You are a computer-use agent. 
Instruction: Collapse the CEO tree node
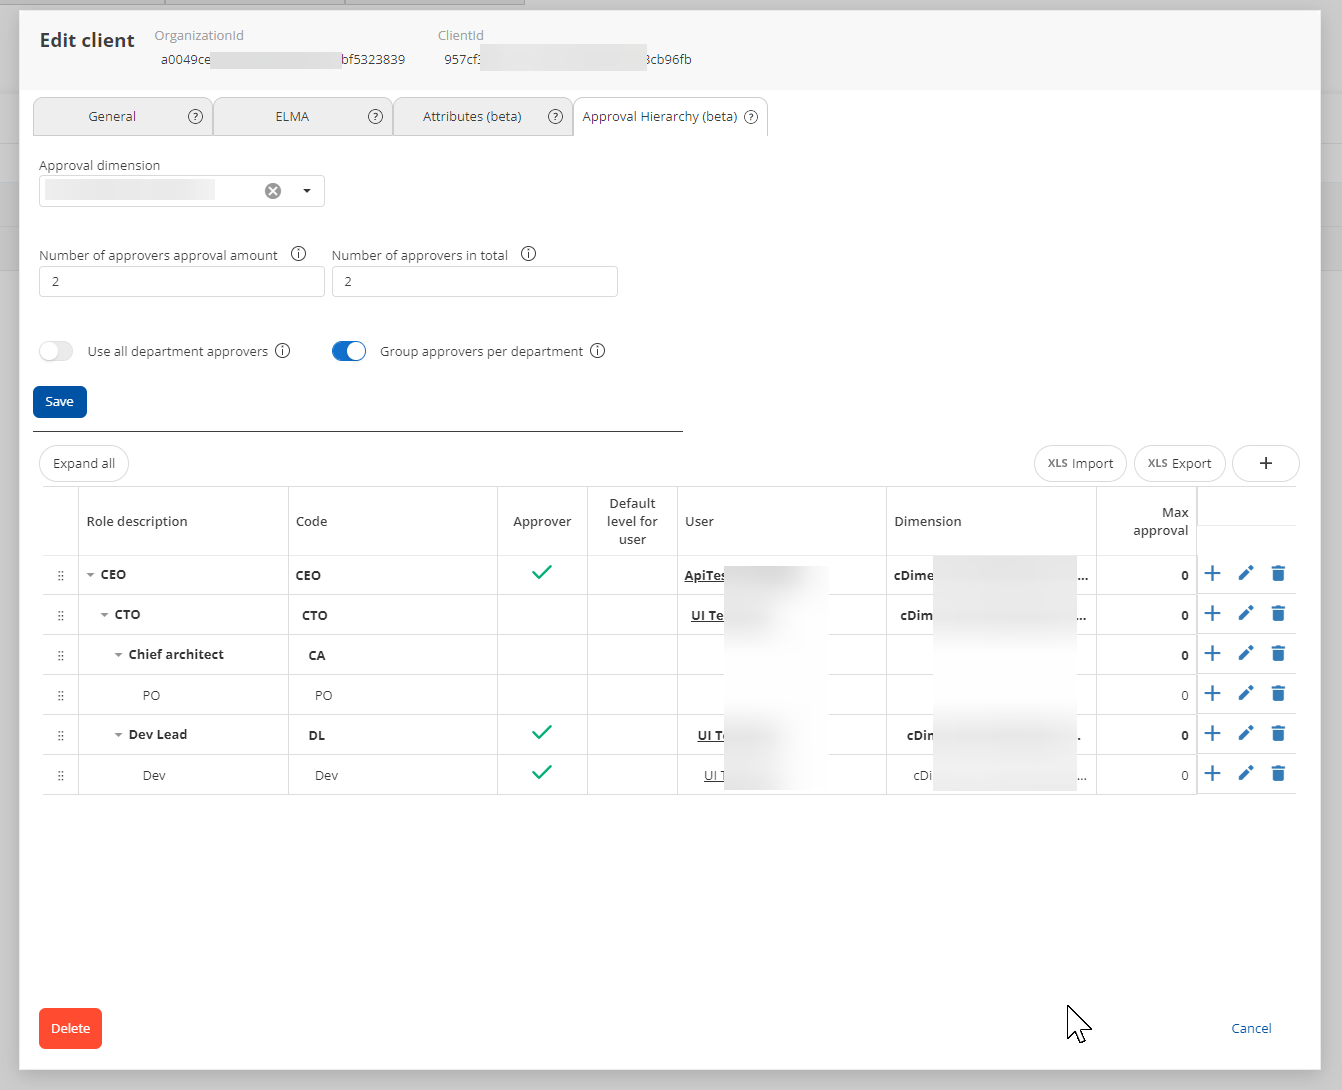click(x=91, y=575)
